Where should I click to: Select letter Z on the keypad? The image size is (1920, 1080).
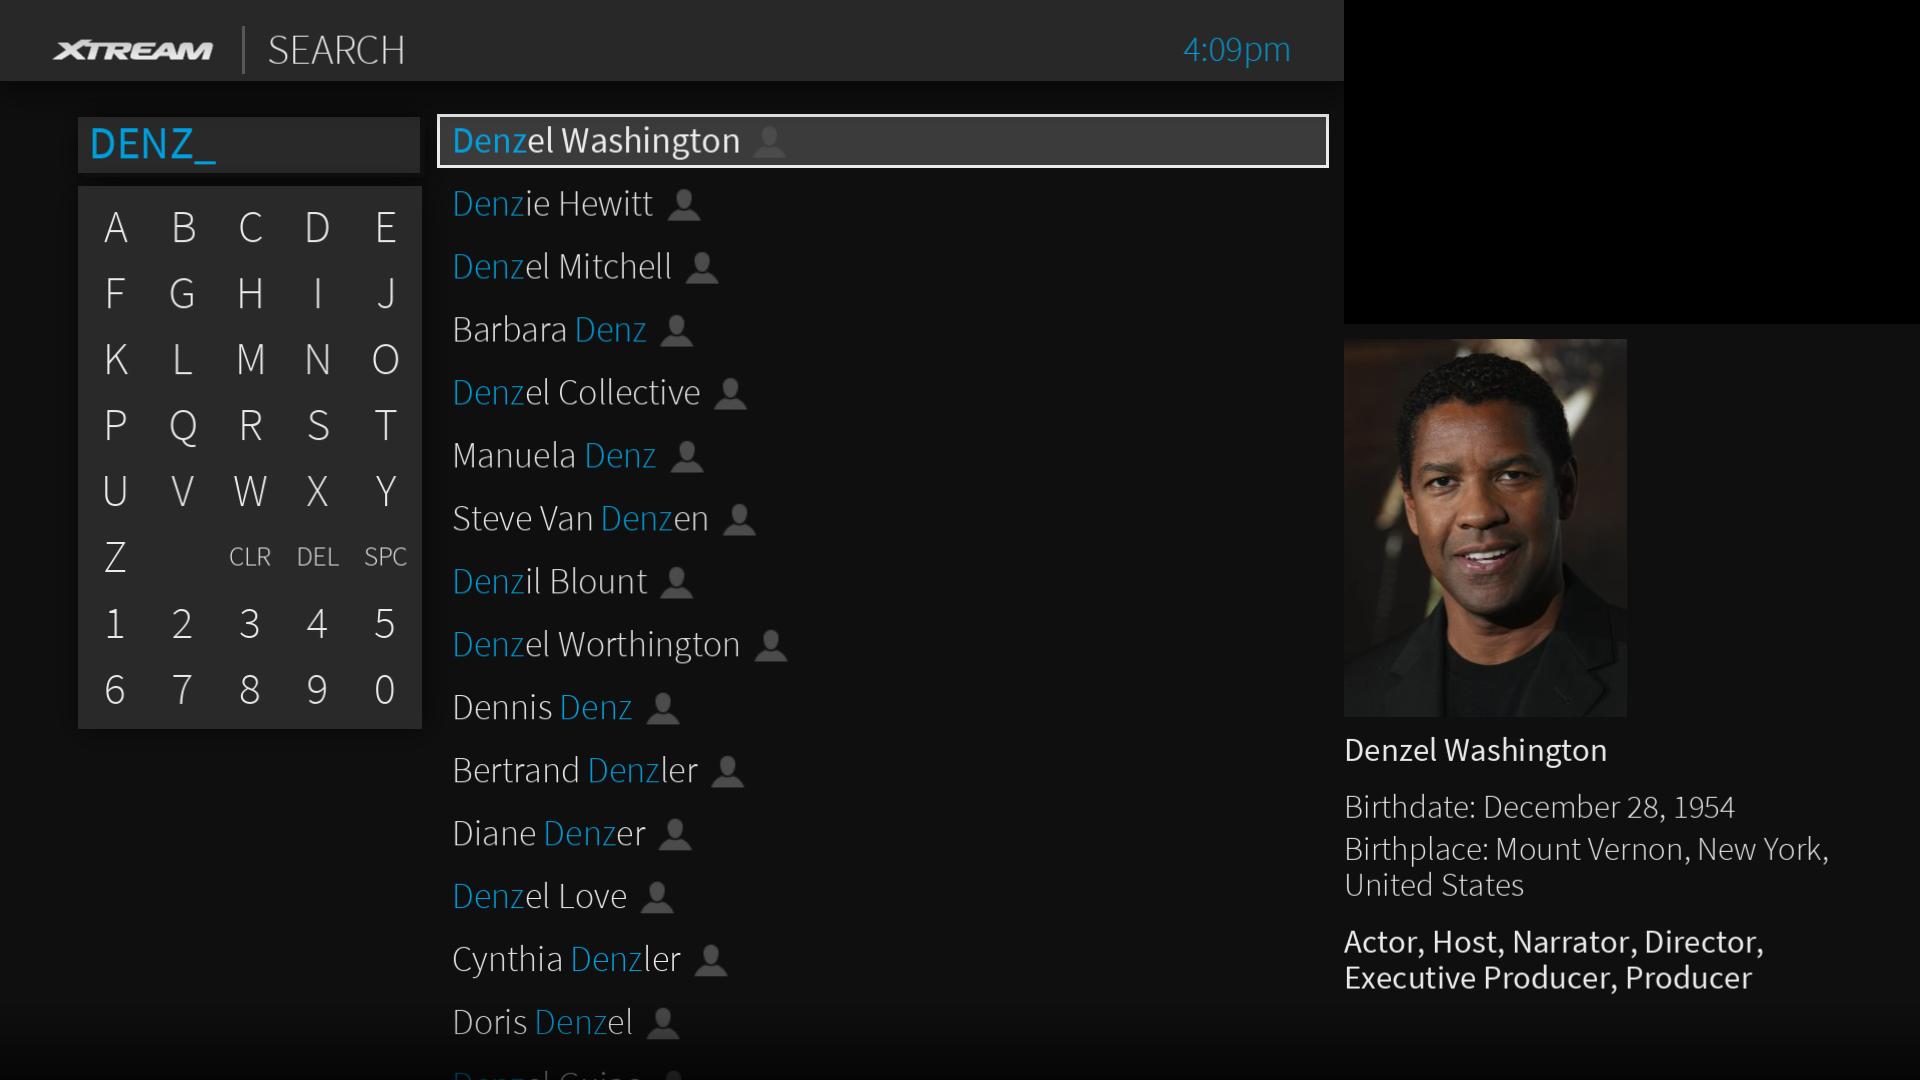(x=116, y=557)
